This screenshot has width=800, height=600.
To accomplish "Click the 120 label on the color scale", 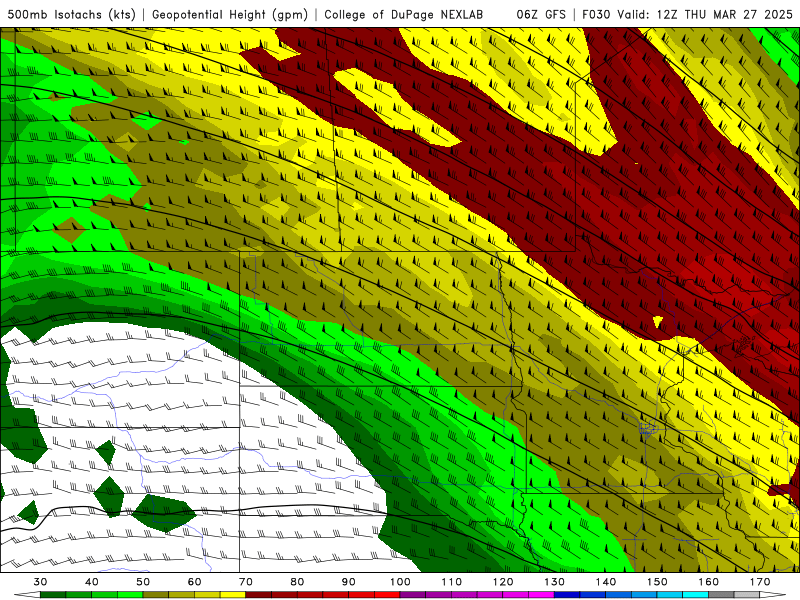I will (503, 582).
